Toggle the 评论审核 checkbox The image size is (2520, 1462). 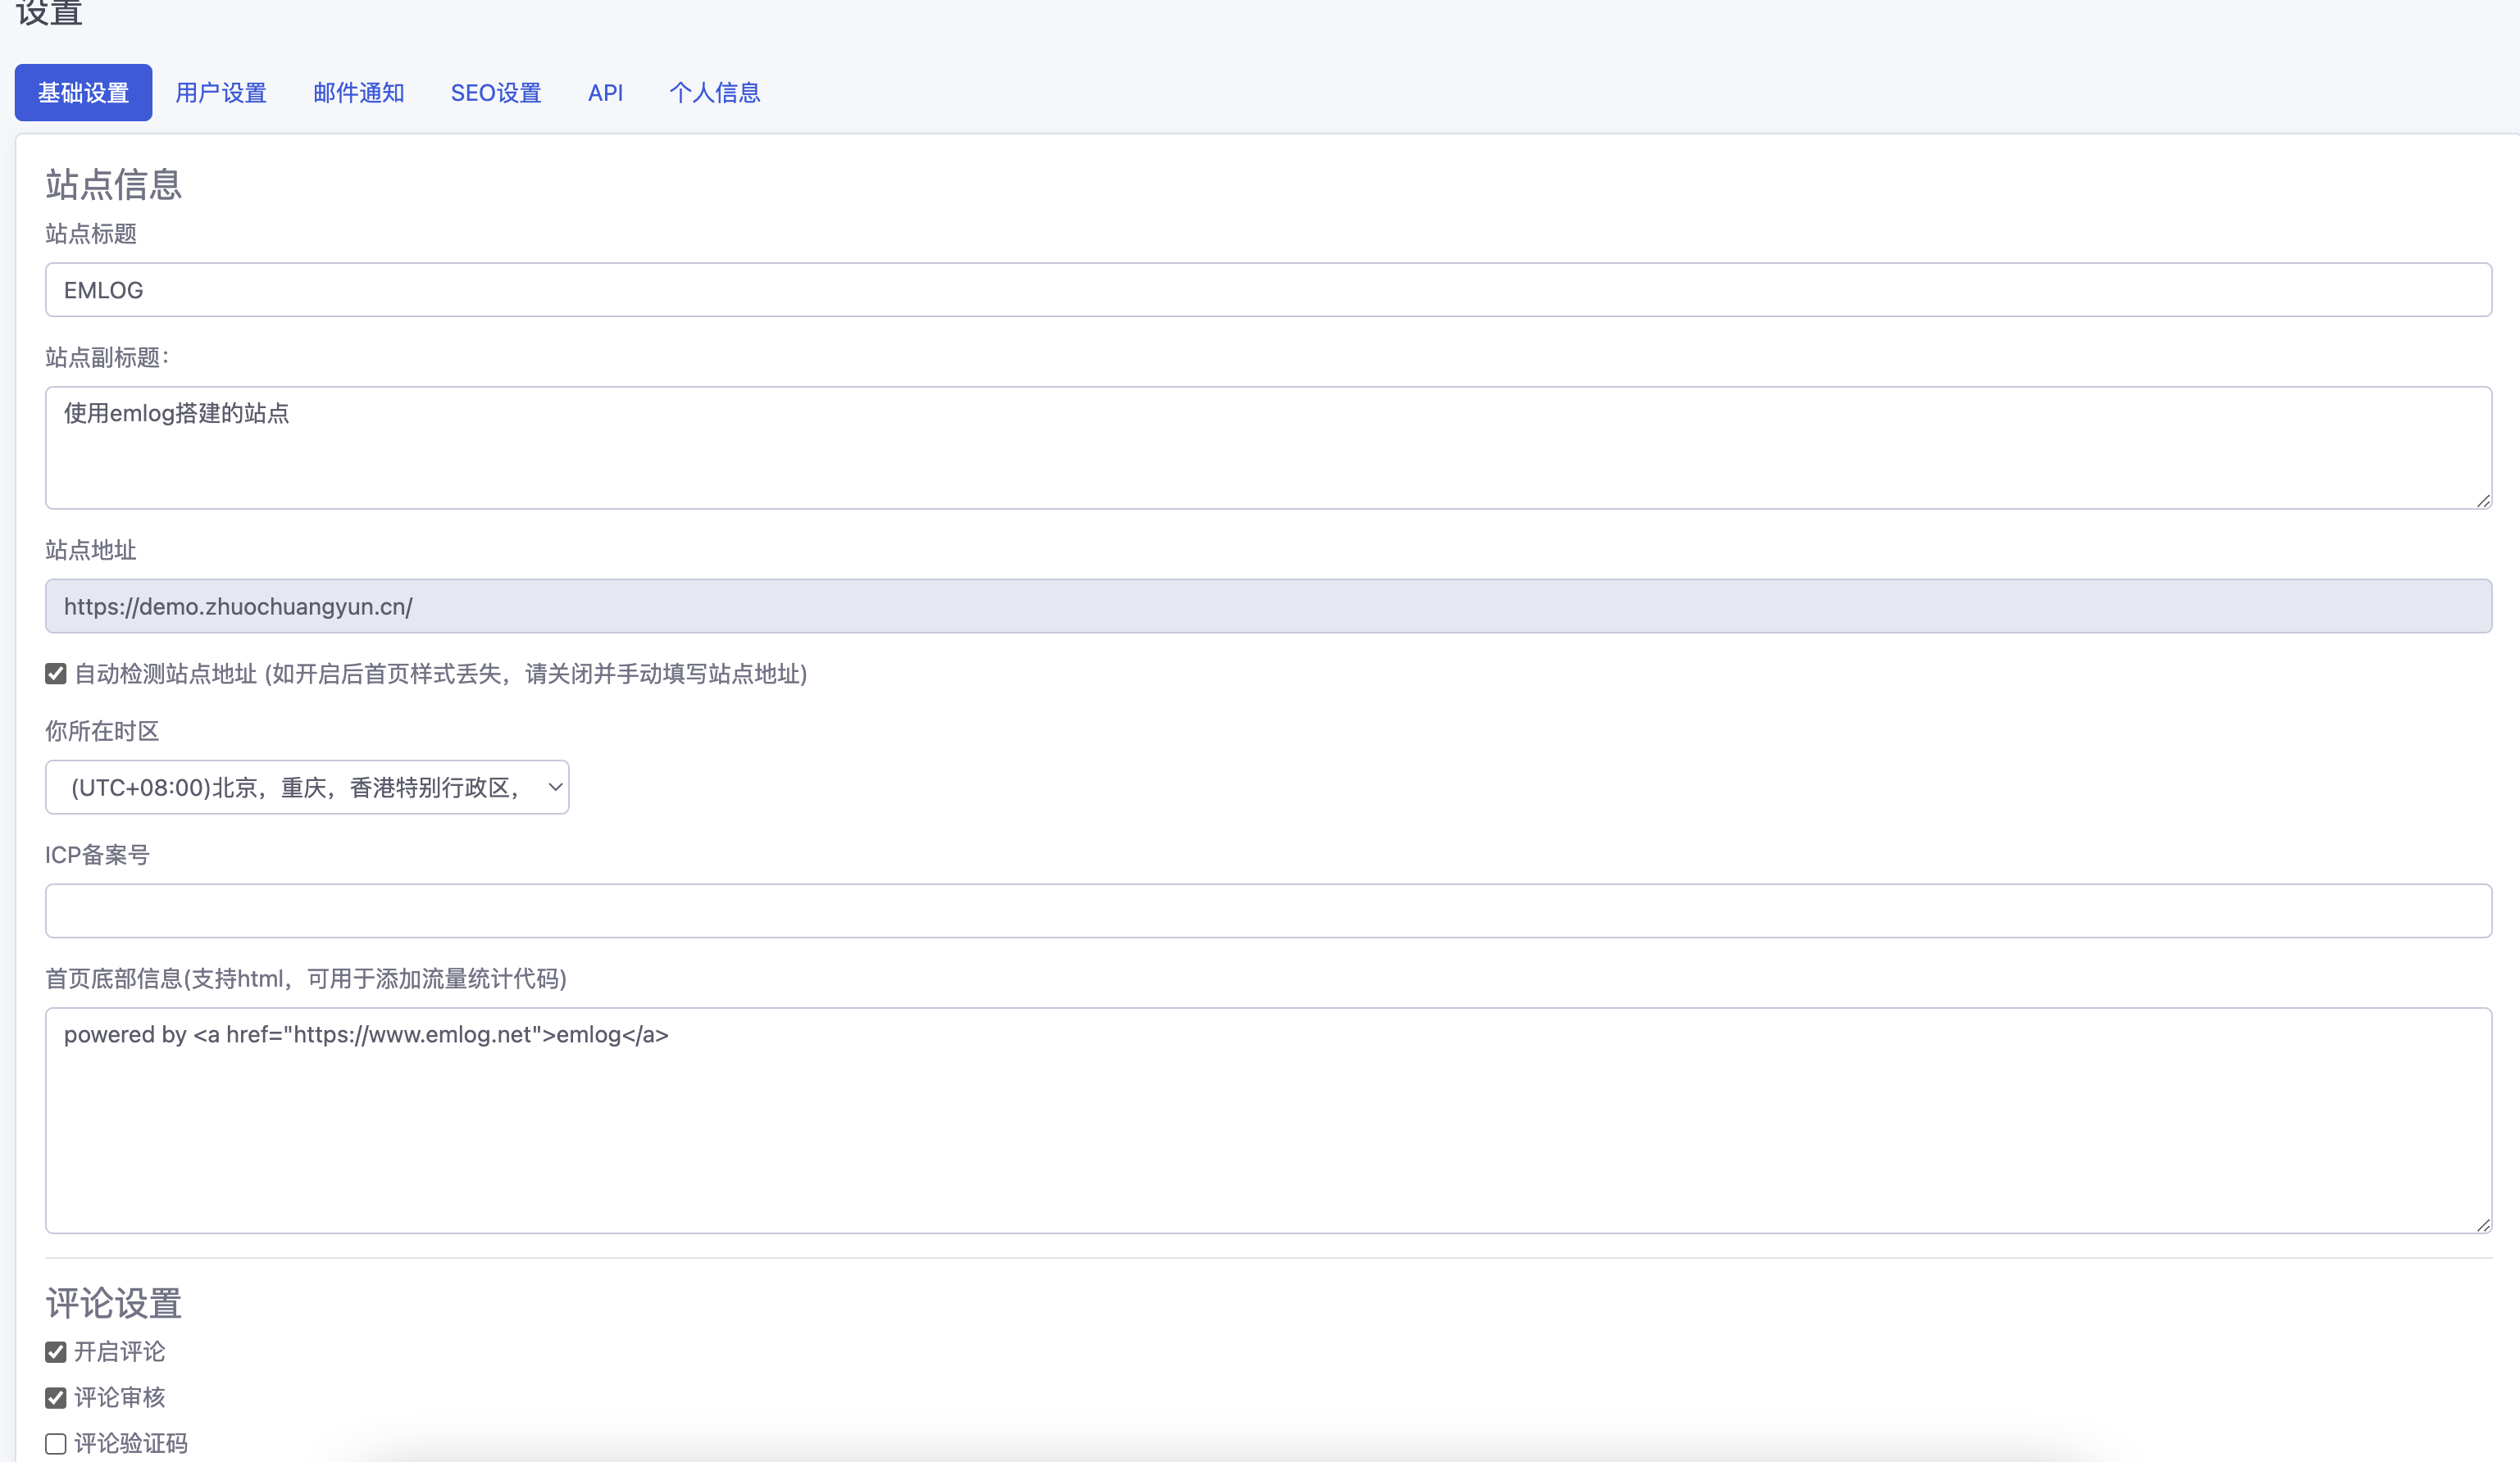pyautogui.click(x=56, y=1398)
